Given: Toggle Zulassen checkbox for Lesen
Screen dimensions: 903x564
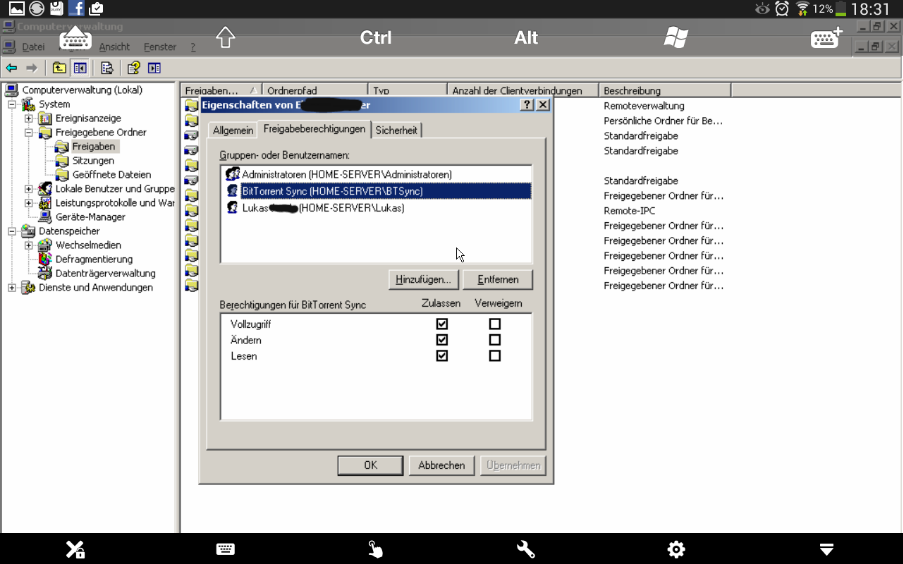Looking at the screenshot, I should pos(442,356).
